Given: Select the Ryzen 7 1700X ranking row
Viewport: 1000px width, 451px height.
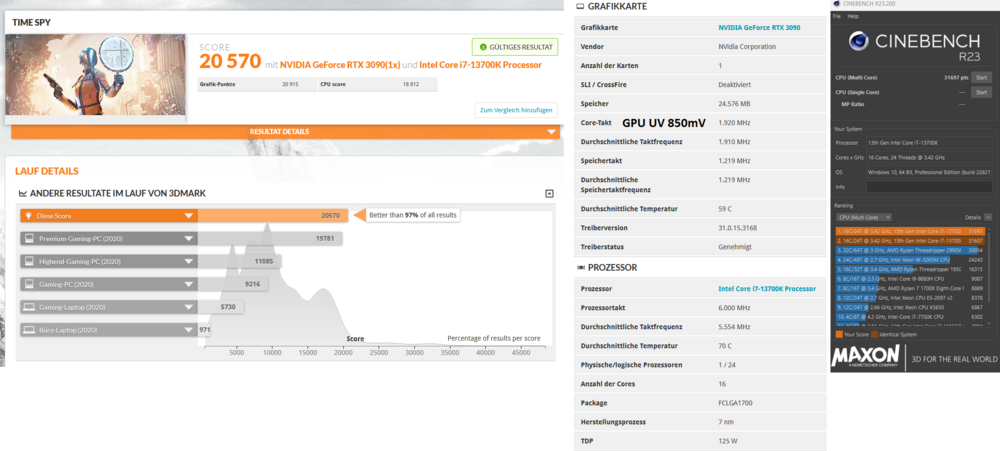Looking at the screenshot, I should click(910, 288).
